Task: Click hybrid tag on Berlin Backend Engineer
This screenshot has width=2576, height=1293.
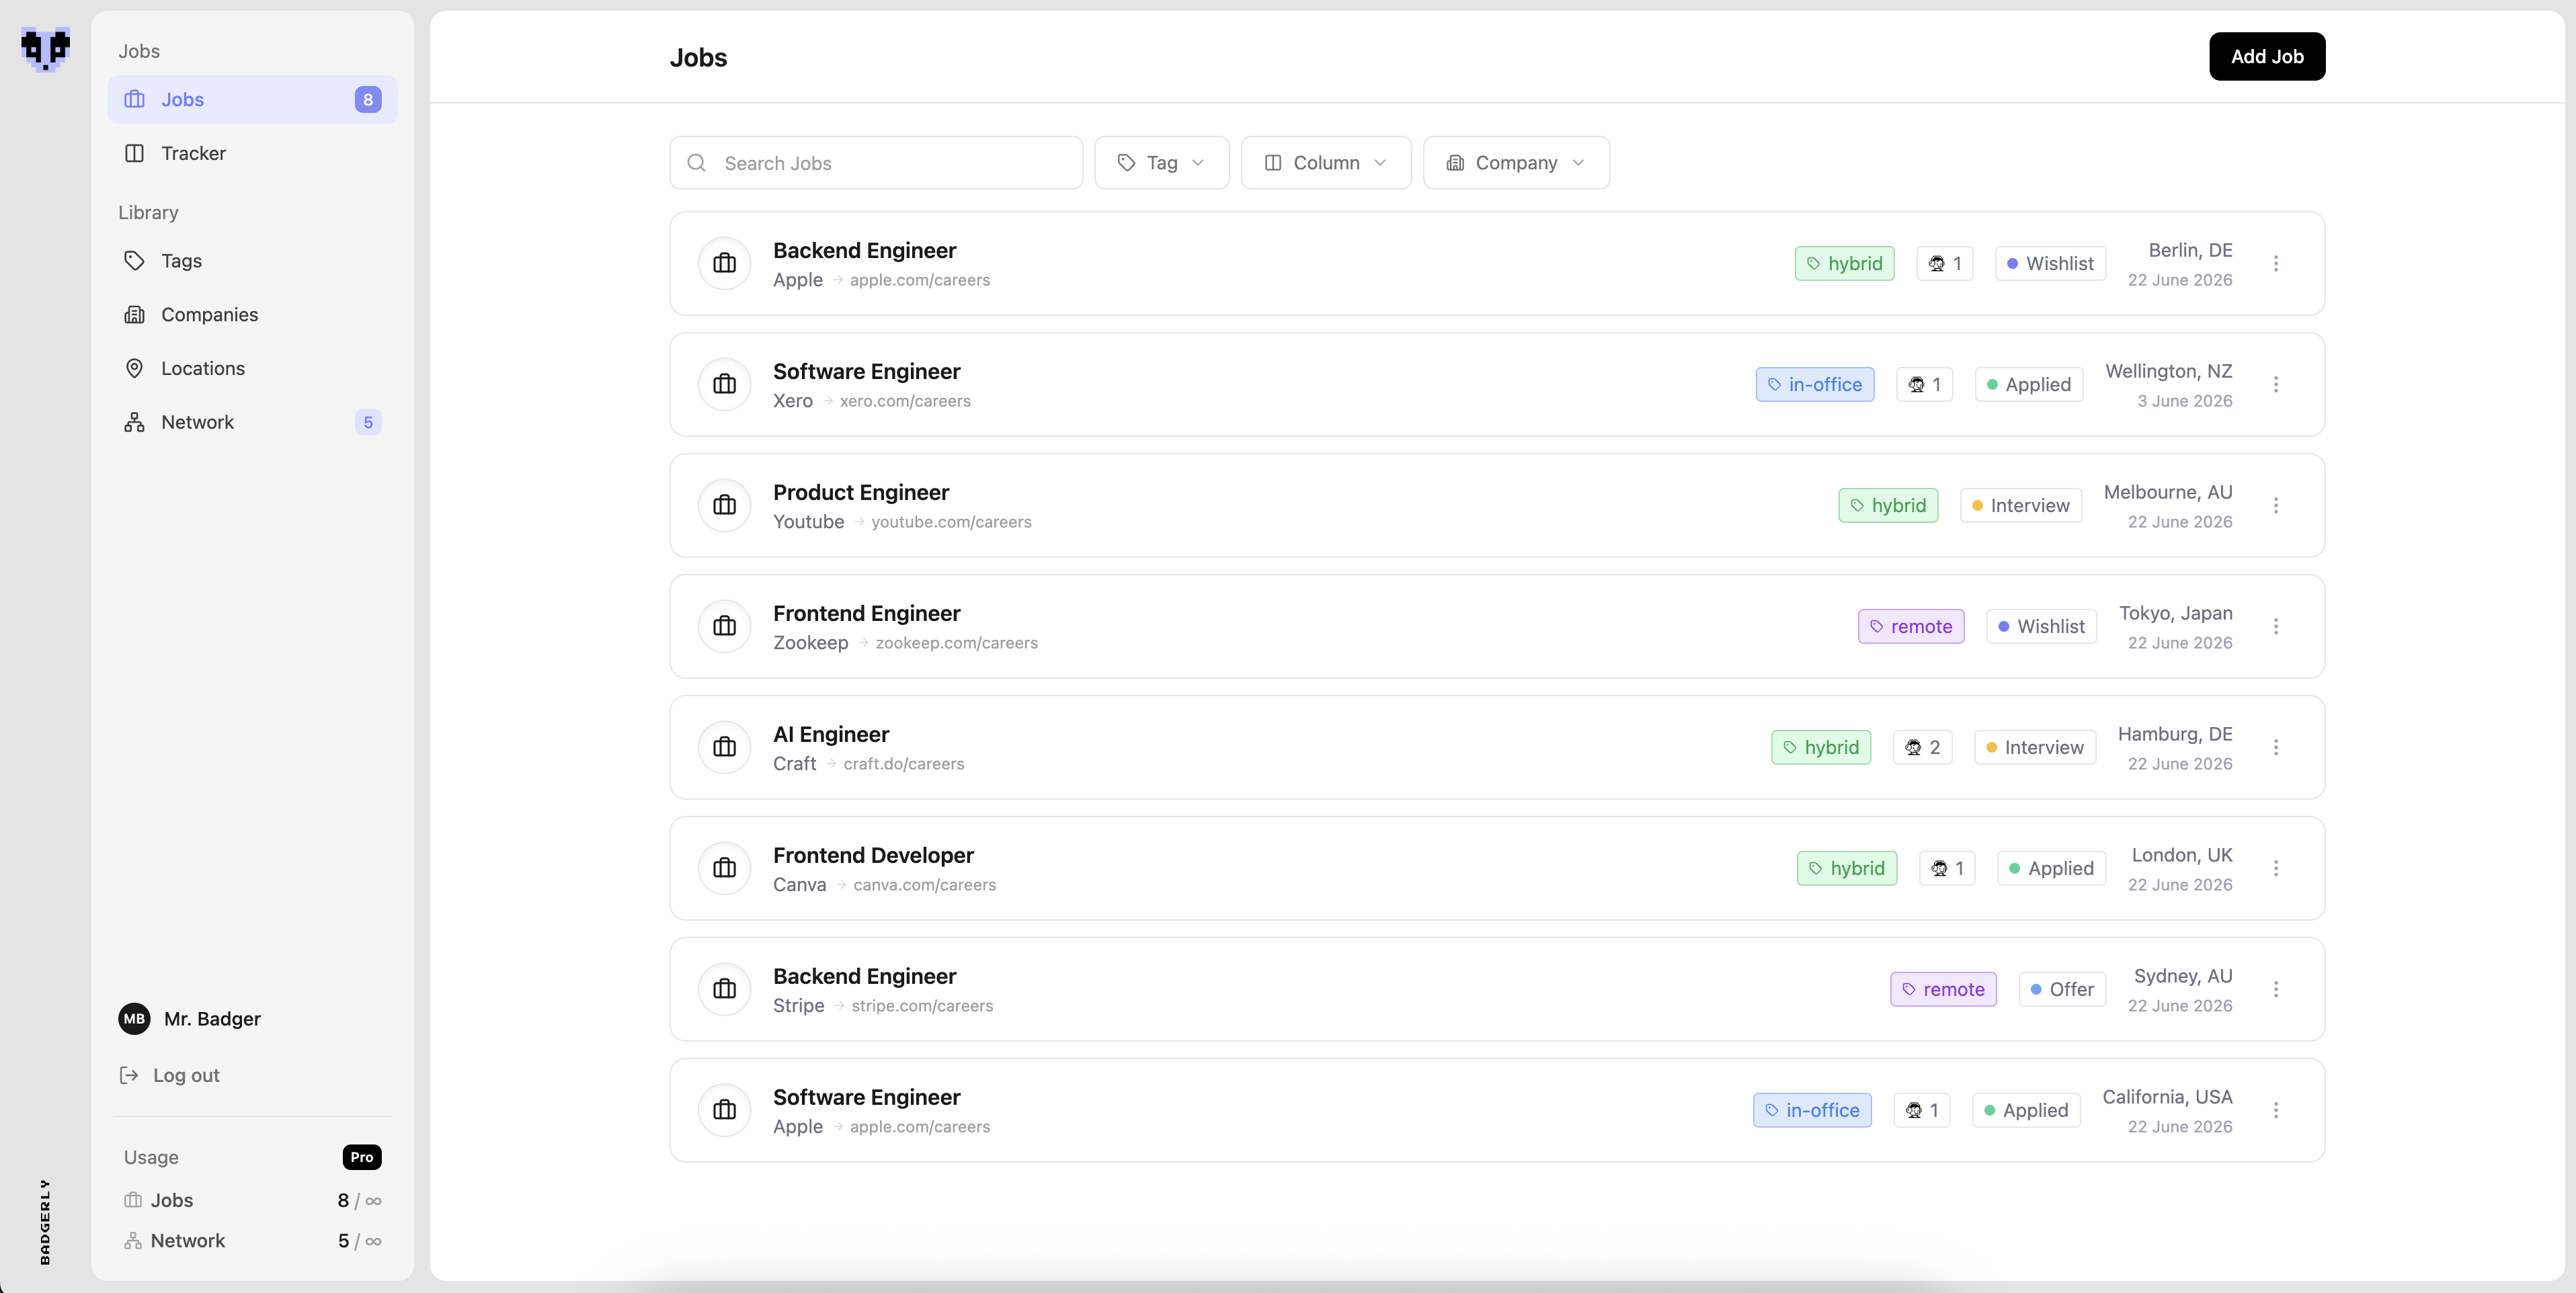Action: coord(1844,264)
